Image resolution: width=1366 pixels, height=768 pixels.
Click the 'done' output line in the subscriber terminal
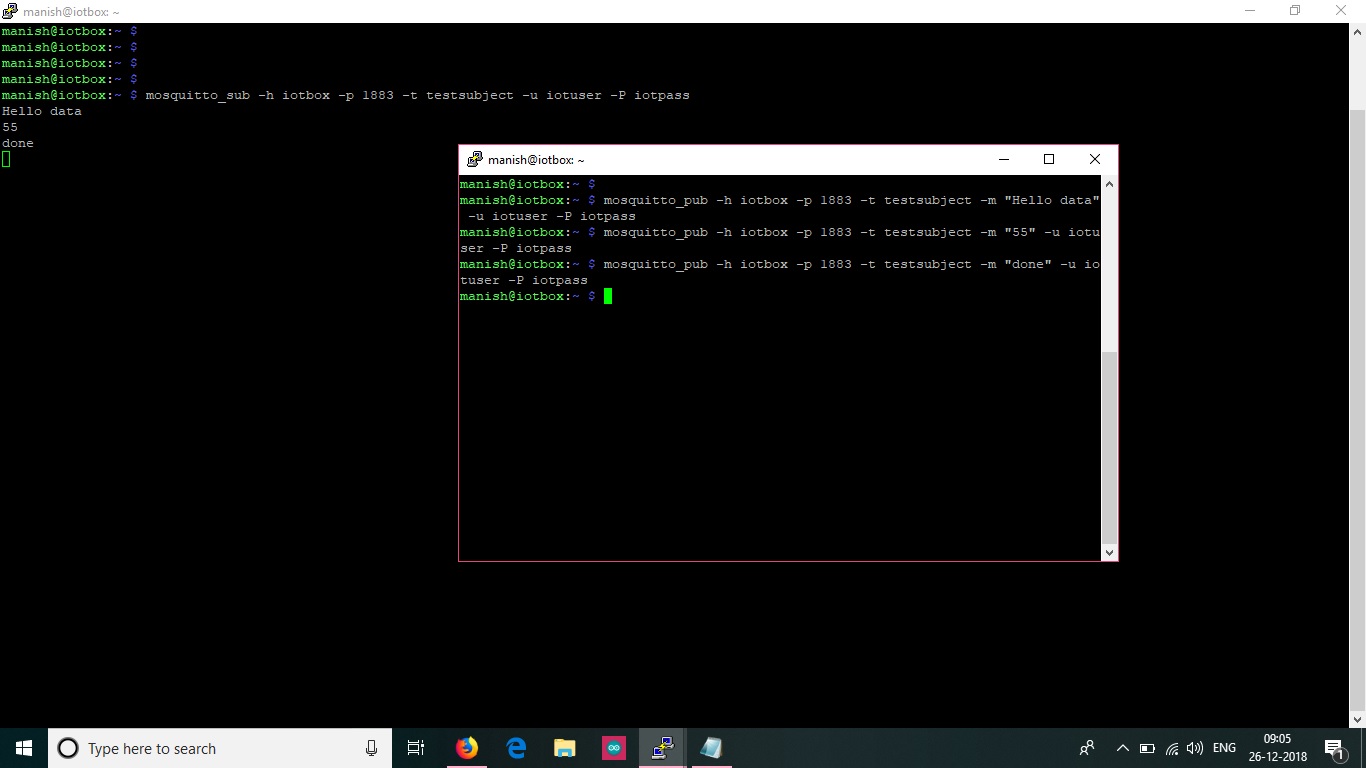pos(18,143)
